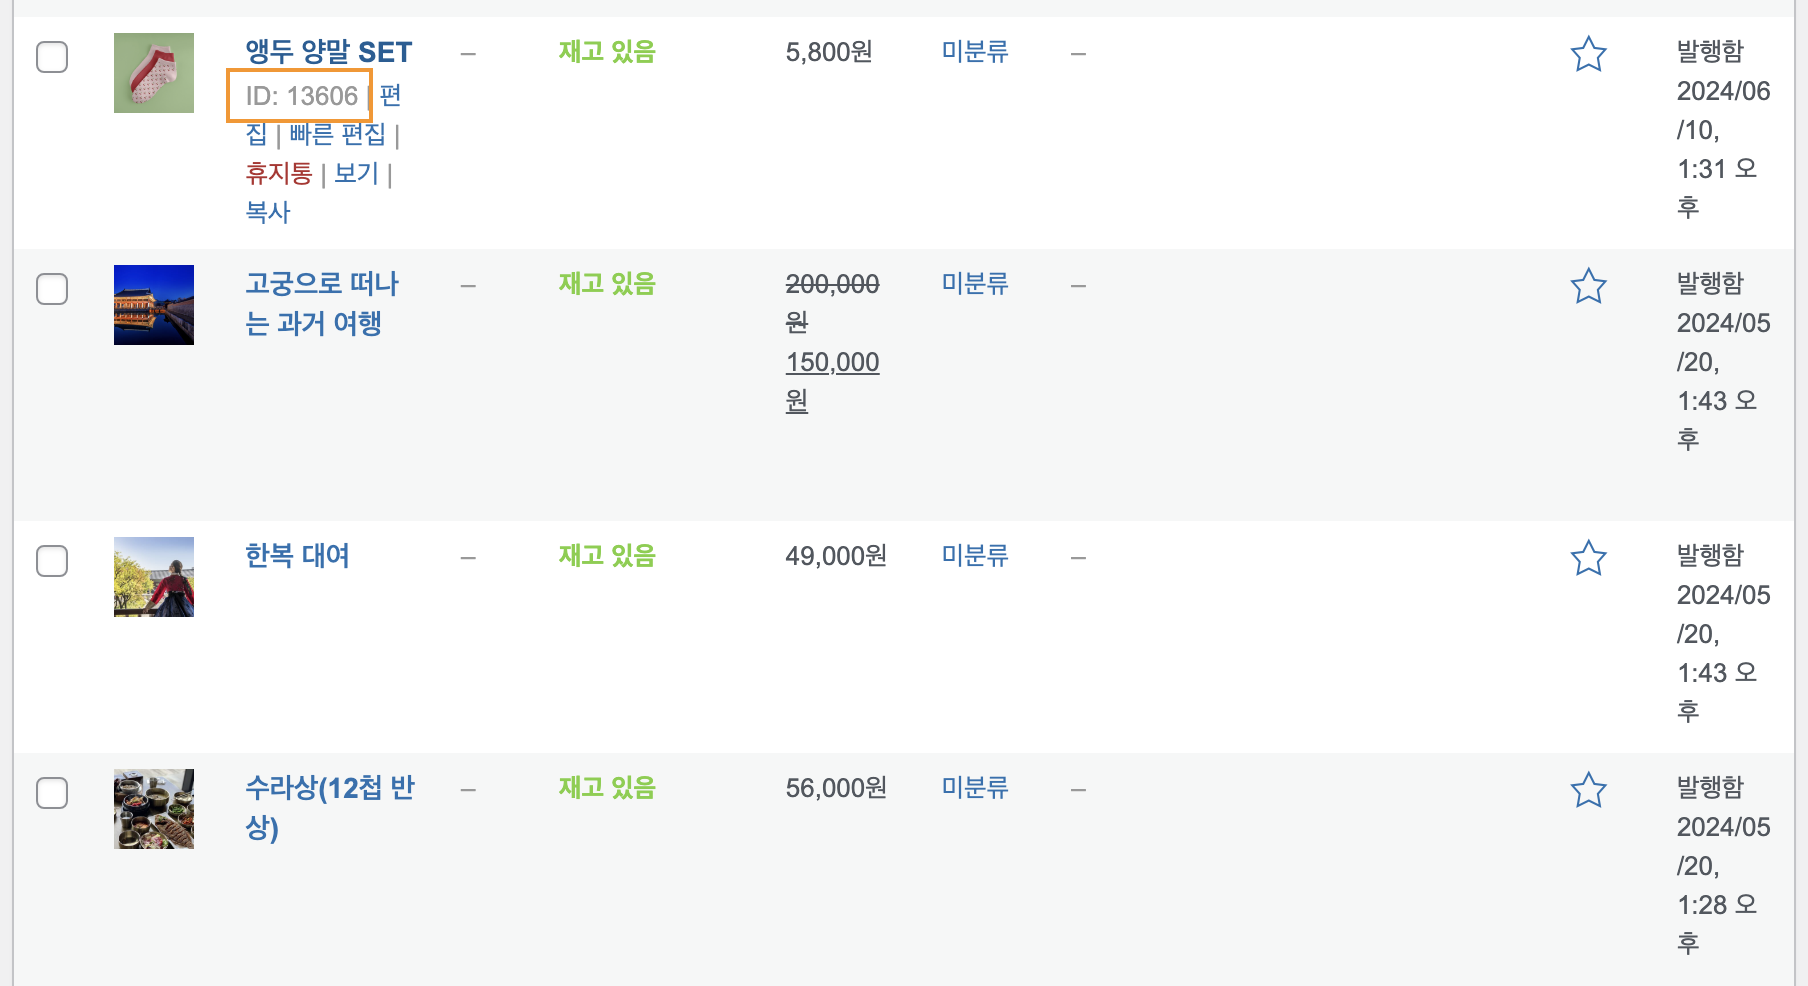The height and width of the screenshot is (986, 1808).
Task: Open the socks product thumbnail image
Action: [154, 73]
